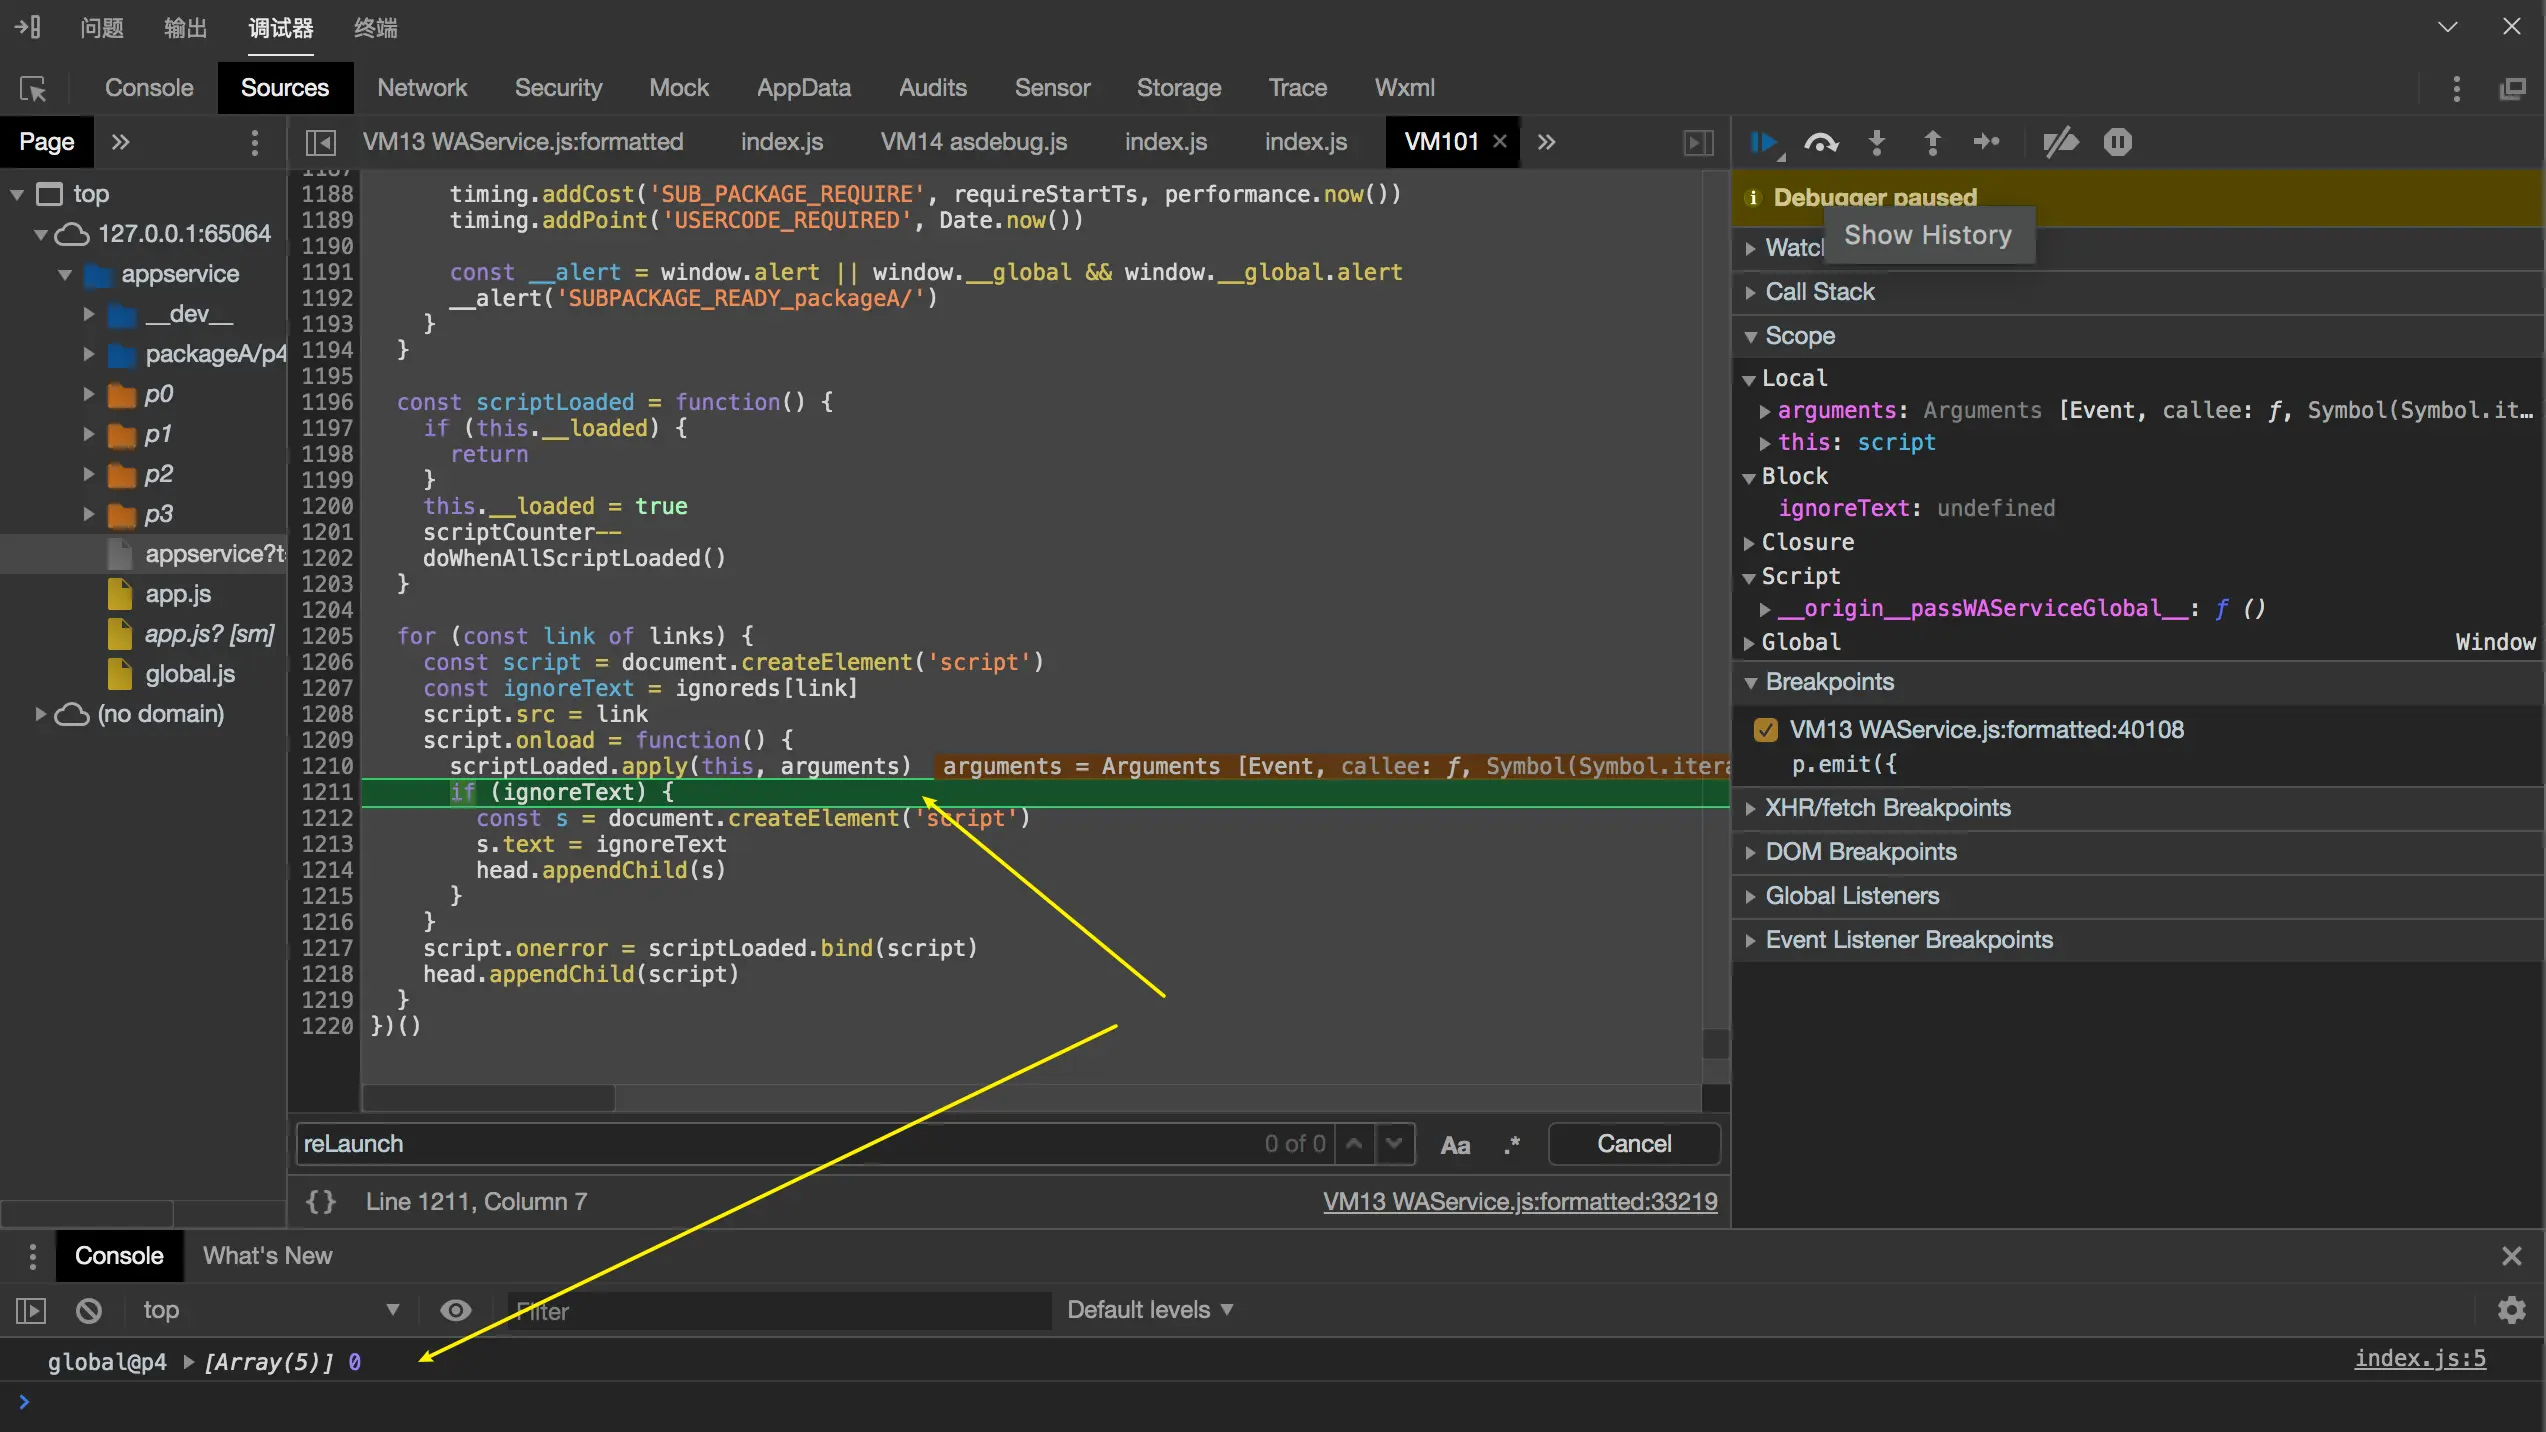Click the console Filter input field
This screenshot has height=1432, width=2546.
[780, 1310]
